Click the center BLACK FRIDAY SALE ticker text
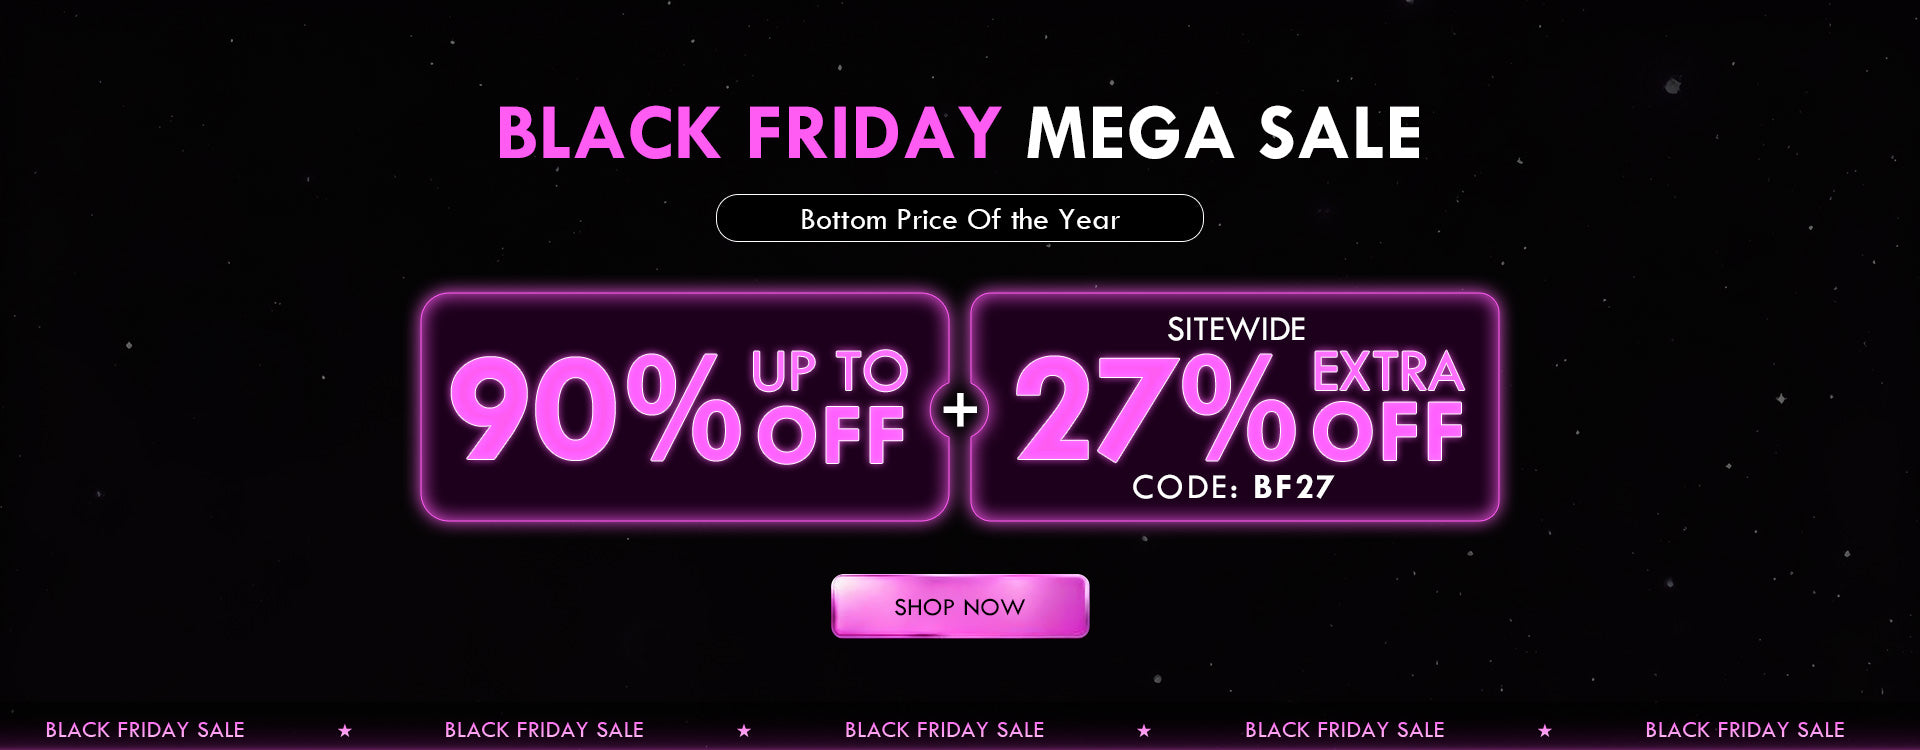This screenshot has height=750, width=1920. (x=944, y=730)
